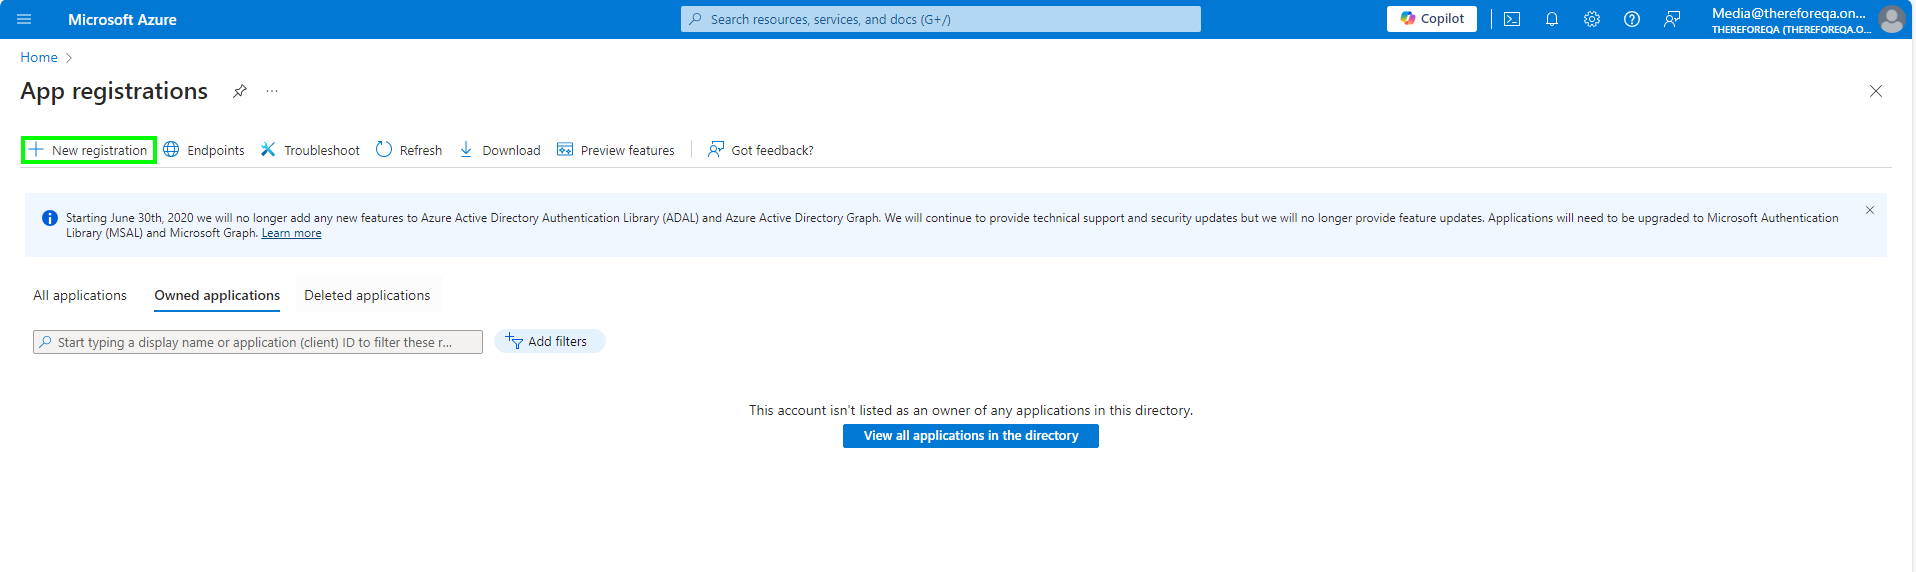1916x572 pixels.
Task: Open Preview features
Action: point(616,150)
